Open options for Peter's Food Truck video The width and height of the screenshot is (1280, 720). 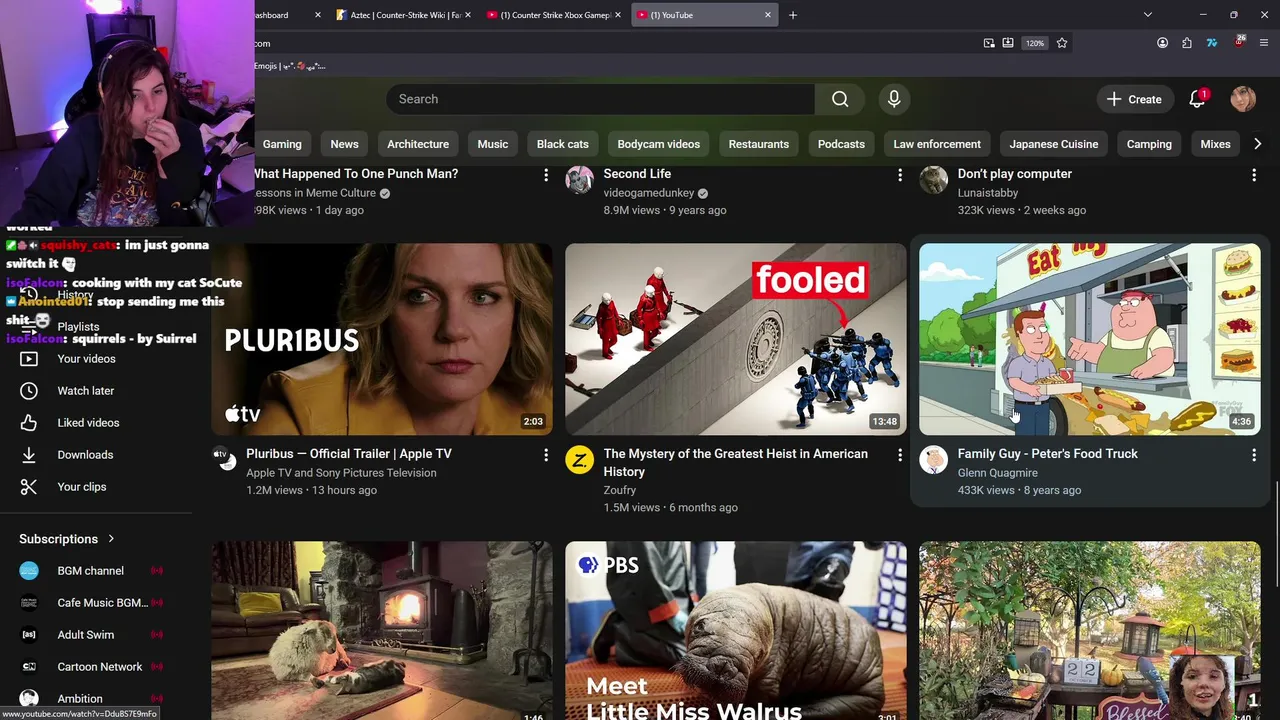point(1254,455)
